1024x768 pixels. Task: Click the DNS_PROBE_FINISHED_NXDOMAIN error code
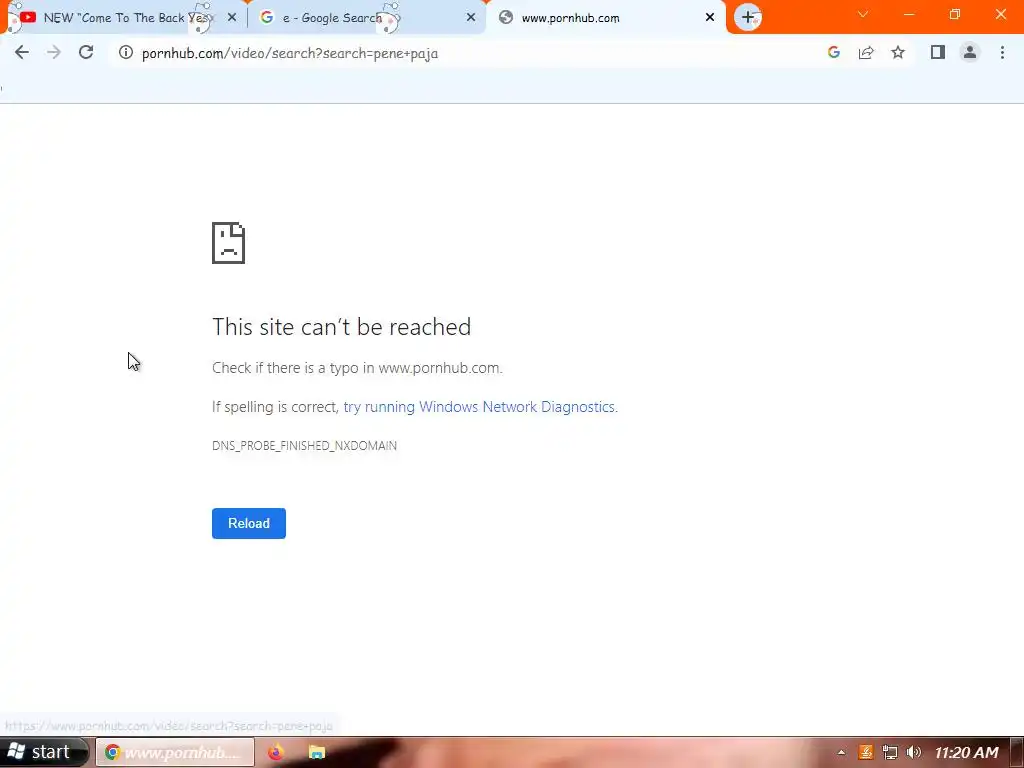[304, 445]
